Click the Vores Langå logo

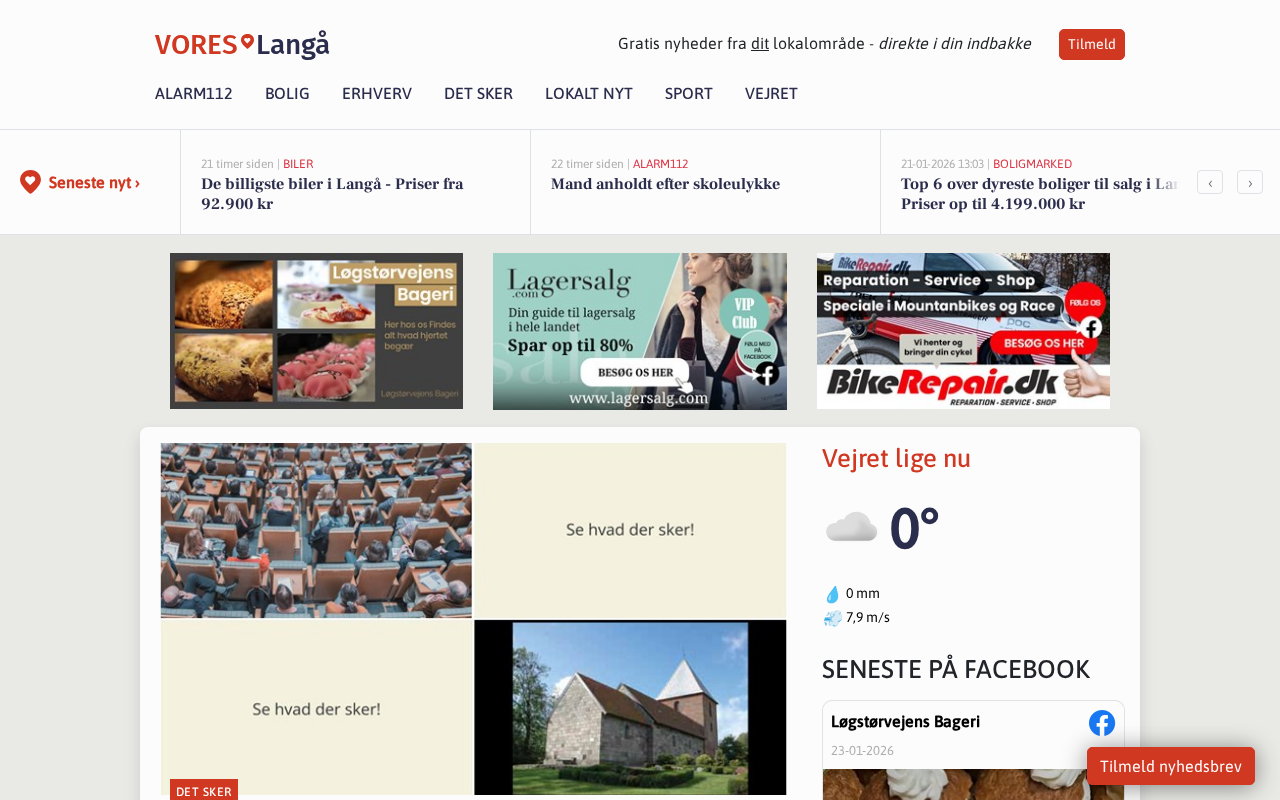click(x=242, y=45)
